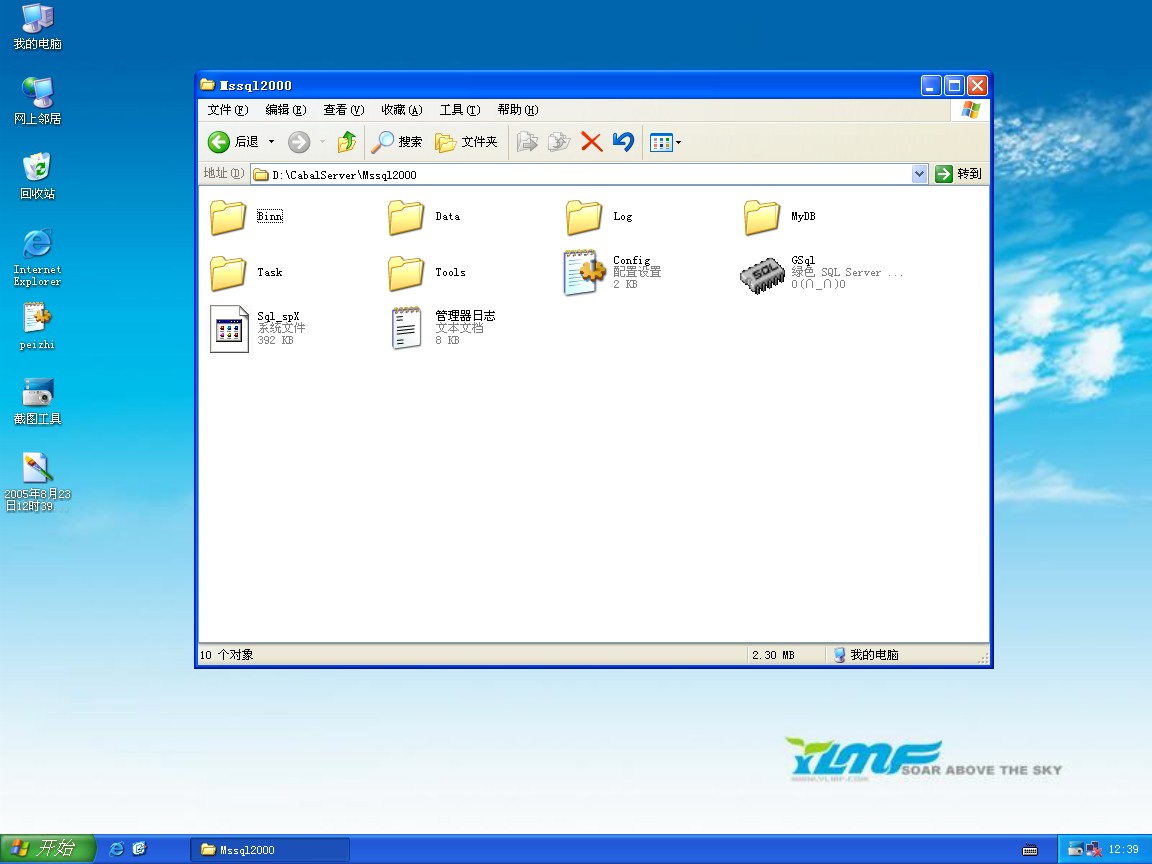Select the Sql_spX system file
Image resolution: width=1152 pixels, height=864 pixels.
tap(228, 329)
